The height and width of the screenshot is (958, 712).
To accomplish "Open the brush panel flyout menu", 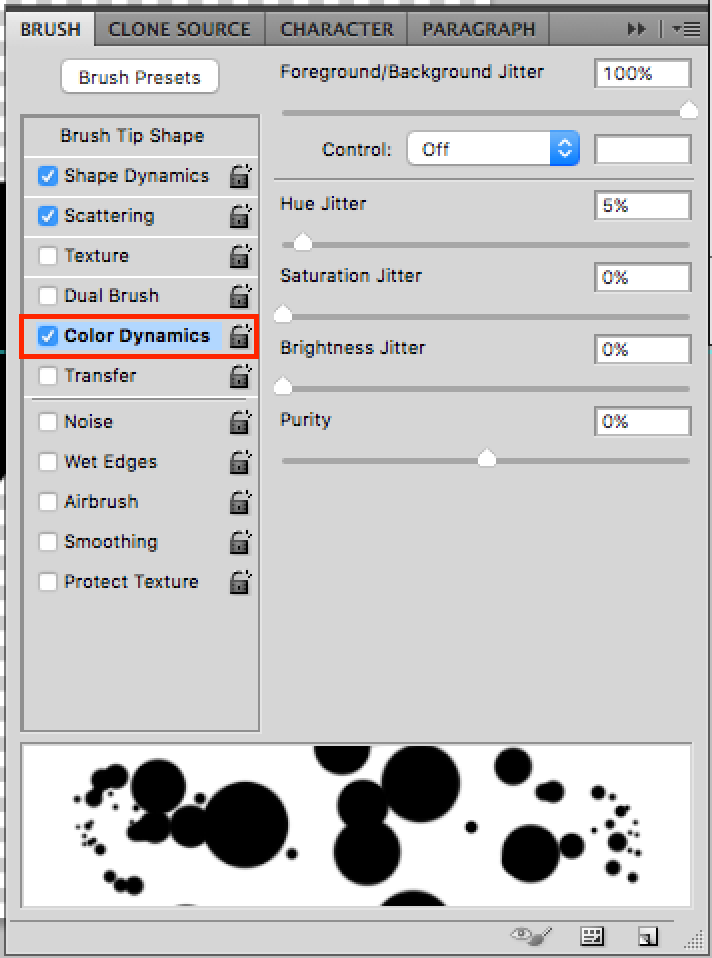I will tap(686, 29).
